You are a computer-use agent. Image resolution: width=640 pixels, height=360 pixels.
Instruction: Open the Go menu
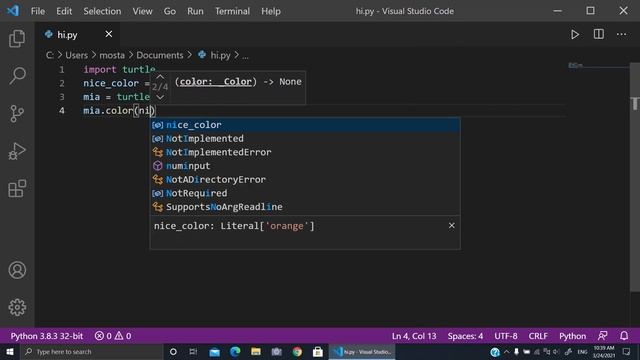[x=169, y=11]
